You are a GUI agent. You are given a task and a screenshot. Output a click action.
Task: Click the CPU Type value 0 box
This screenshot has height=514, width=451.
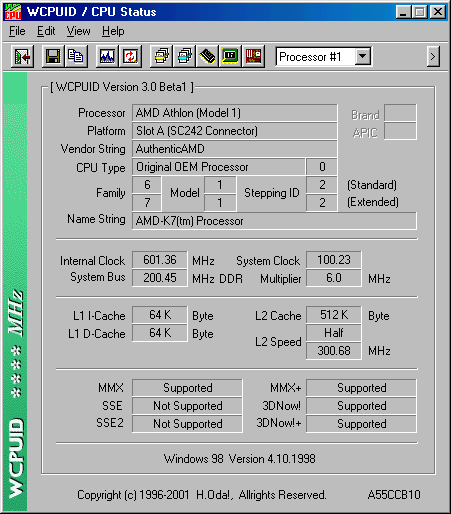pos(322,167)
